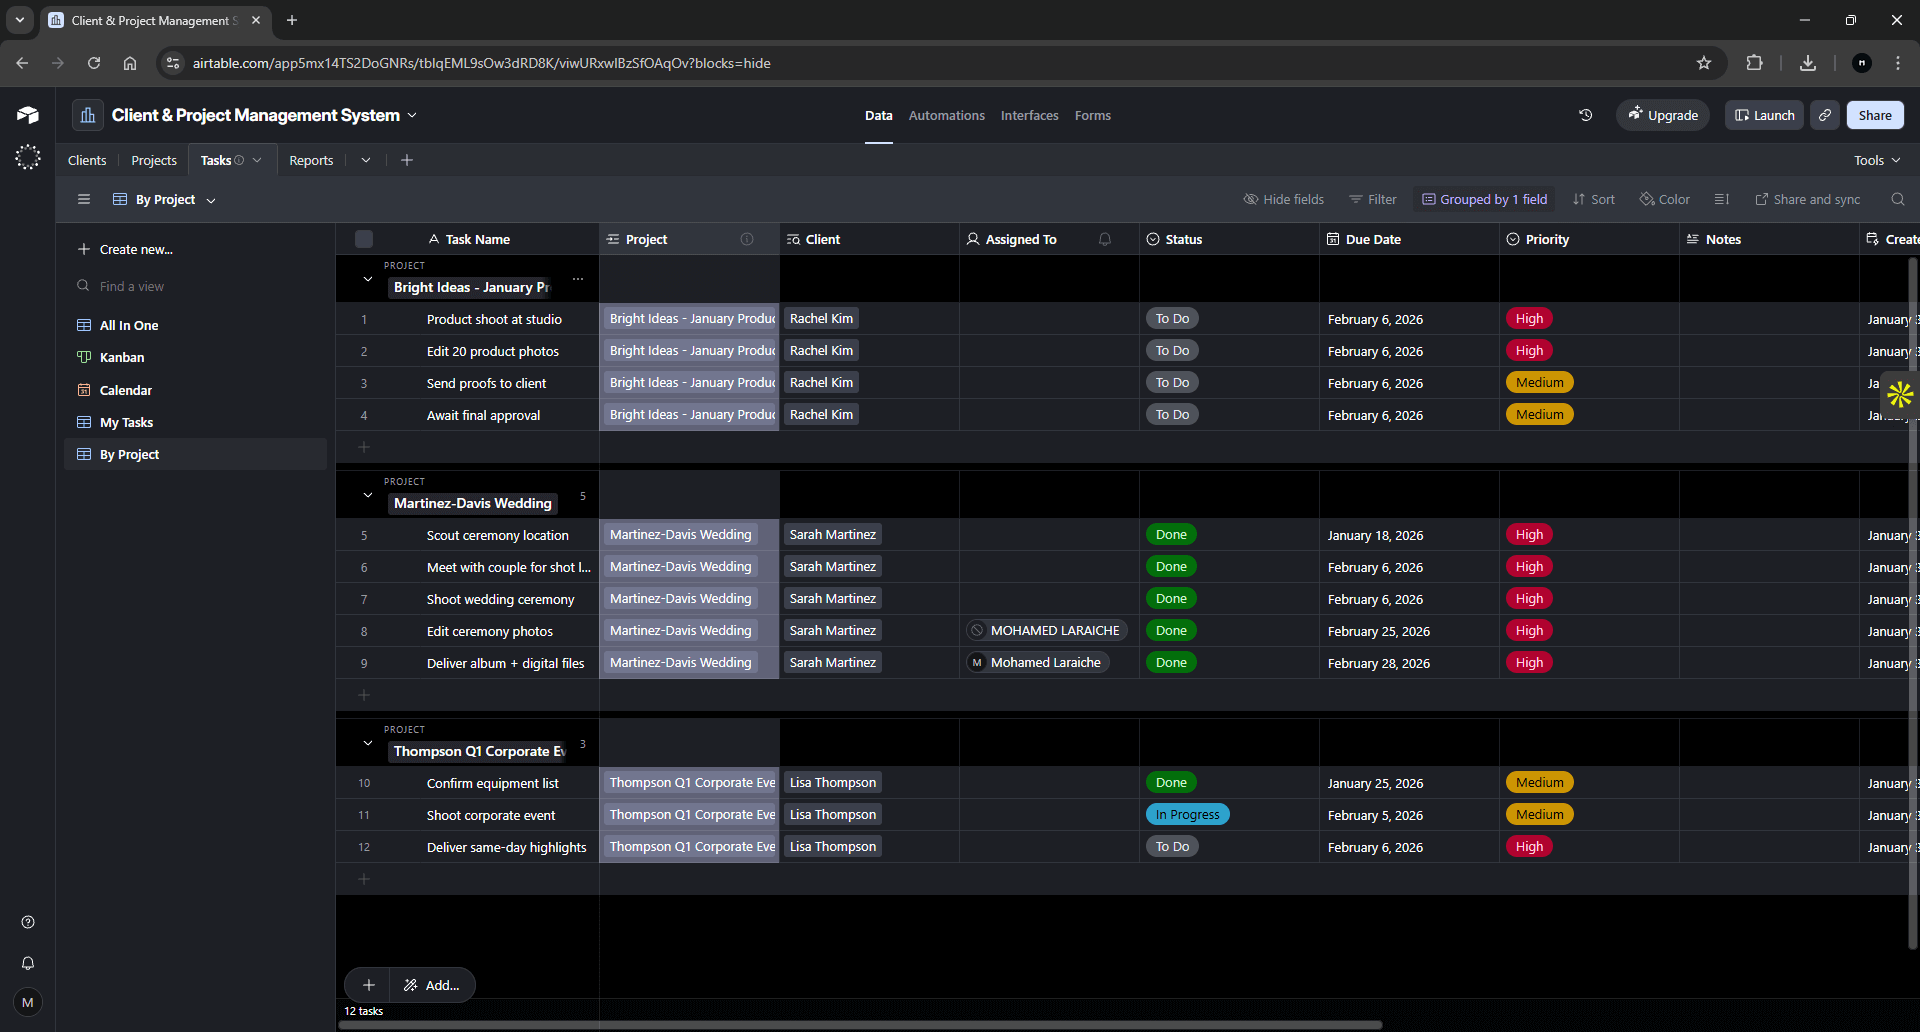Image resolution: width=1920 pixels, height=1032 pixels.
Task: Toggle Hide fields in the toolbar
Action: (1283, 199)
